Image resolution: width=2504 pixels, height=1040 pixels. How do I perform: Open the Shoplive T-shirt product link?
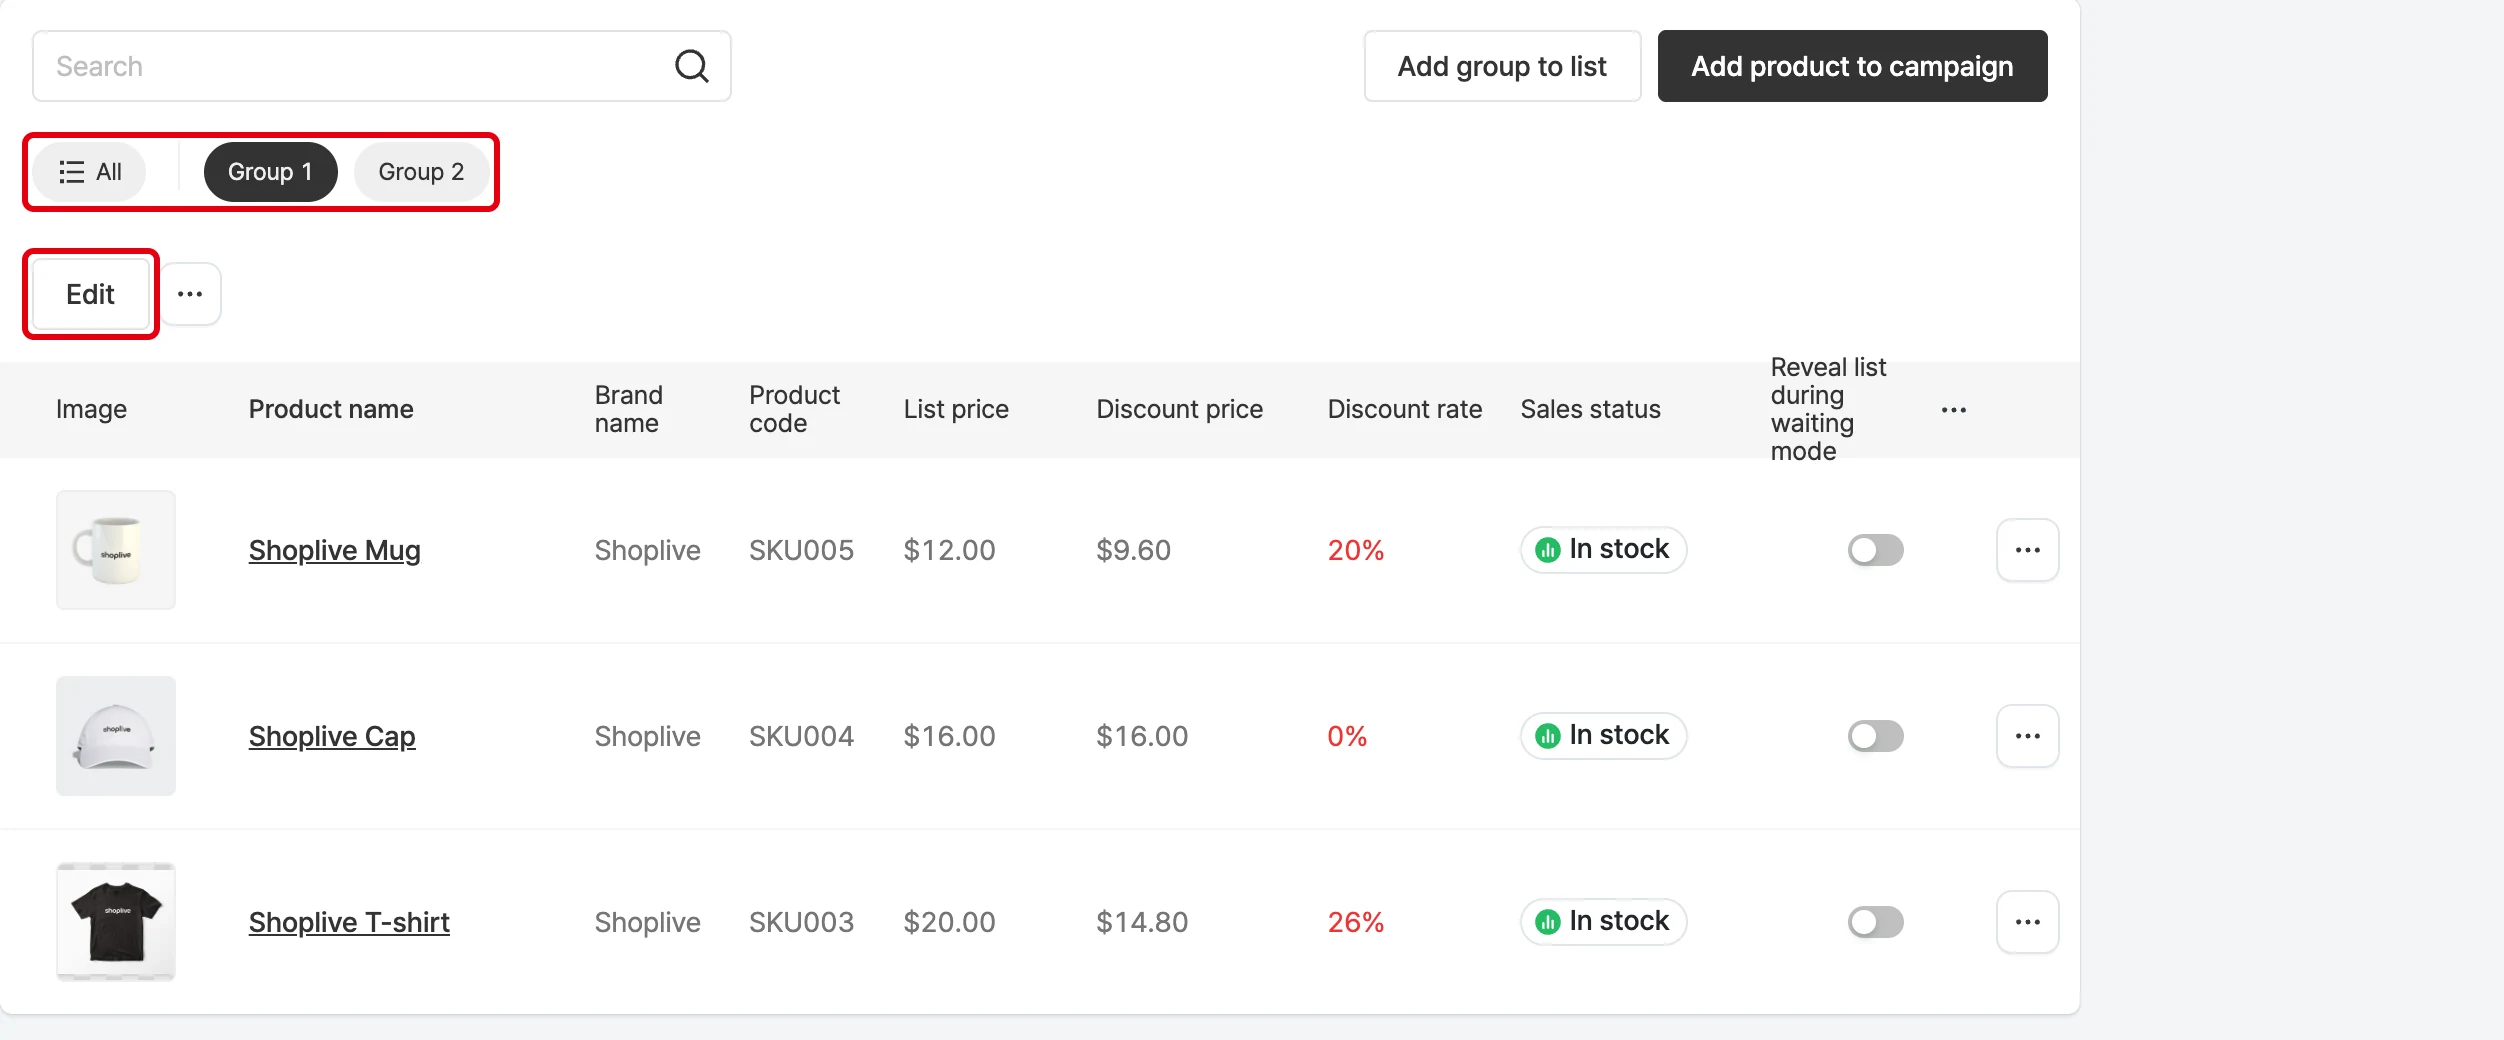tap(349, 922)
